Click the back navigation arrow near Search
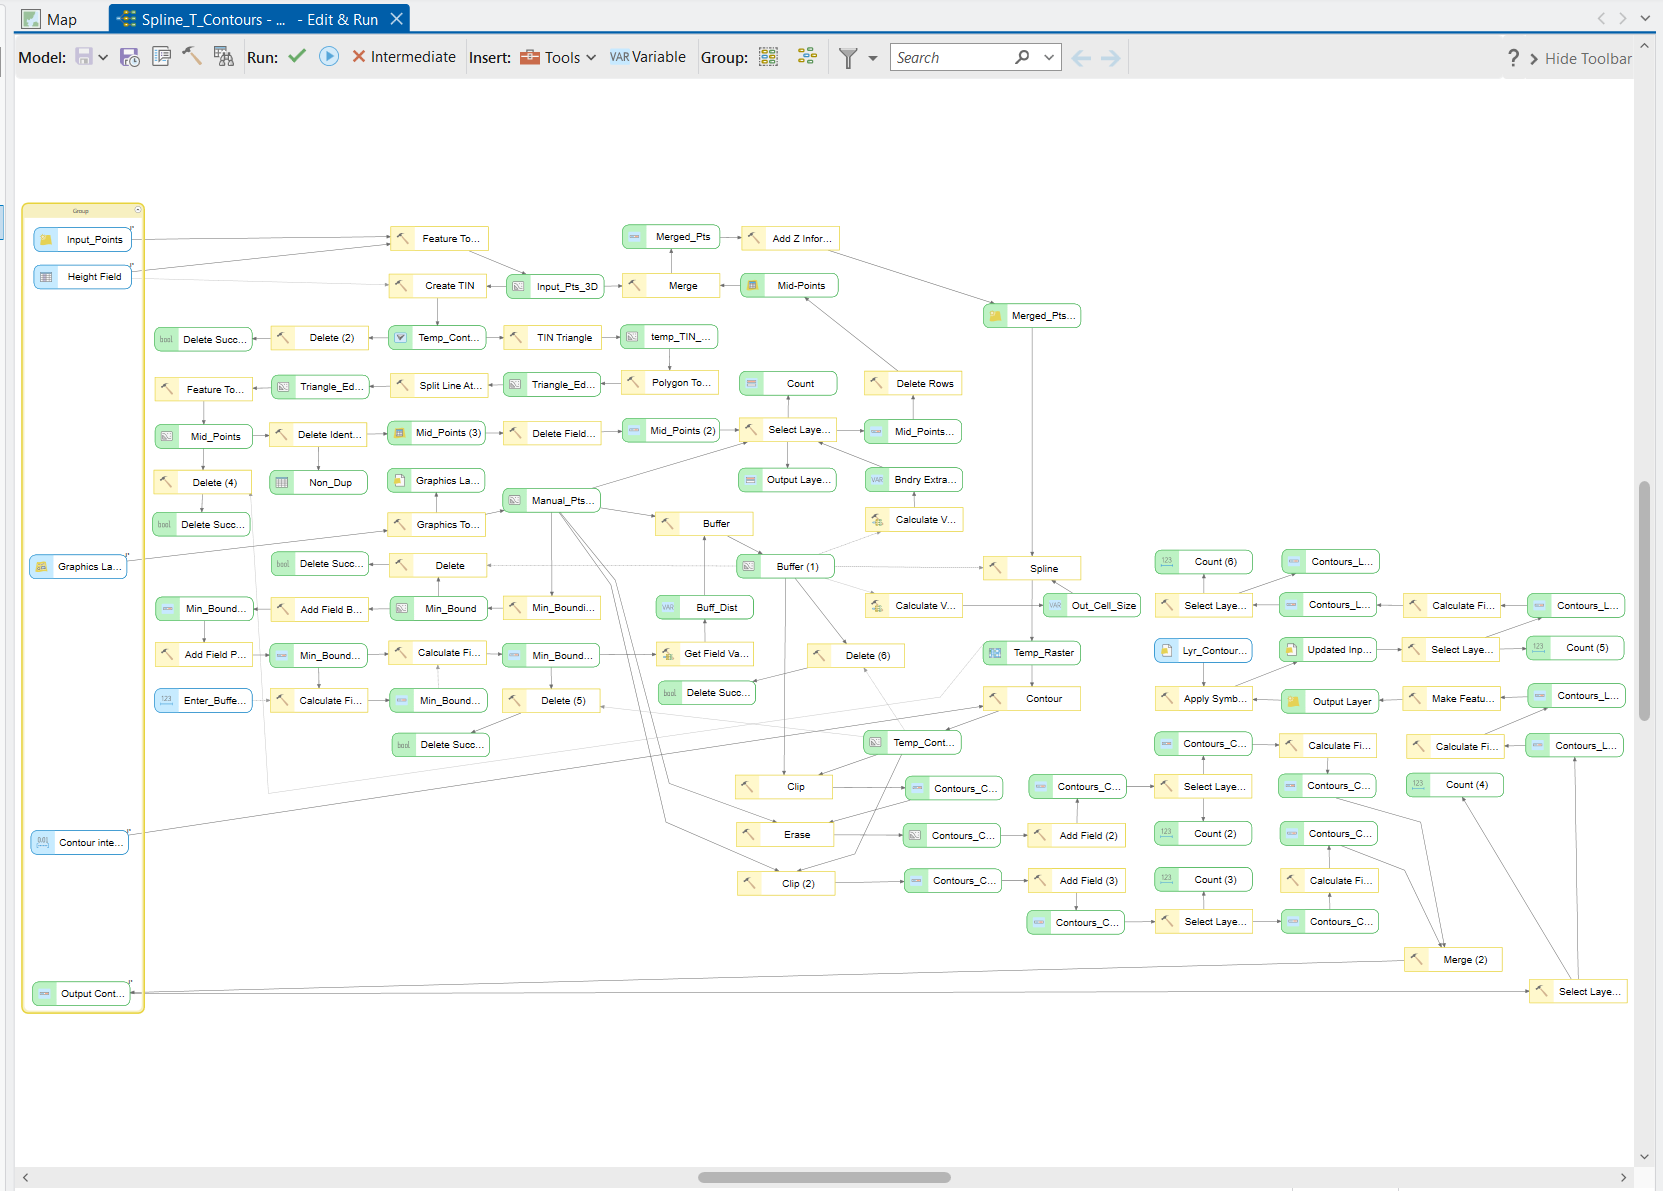Viewport: 1663px width, 1191px height. click(x=1081, y=57)
